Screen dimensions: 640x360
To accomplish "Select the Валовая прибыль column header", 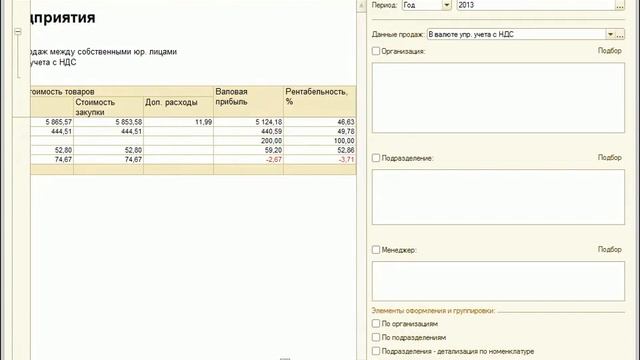I will point(248,101).
